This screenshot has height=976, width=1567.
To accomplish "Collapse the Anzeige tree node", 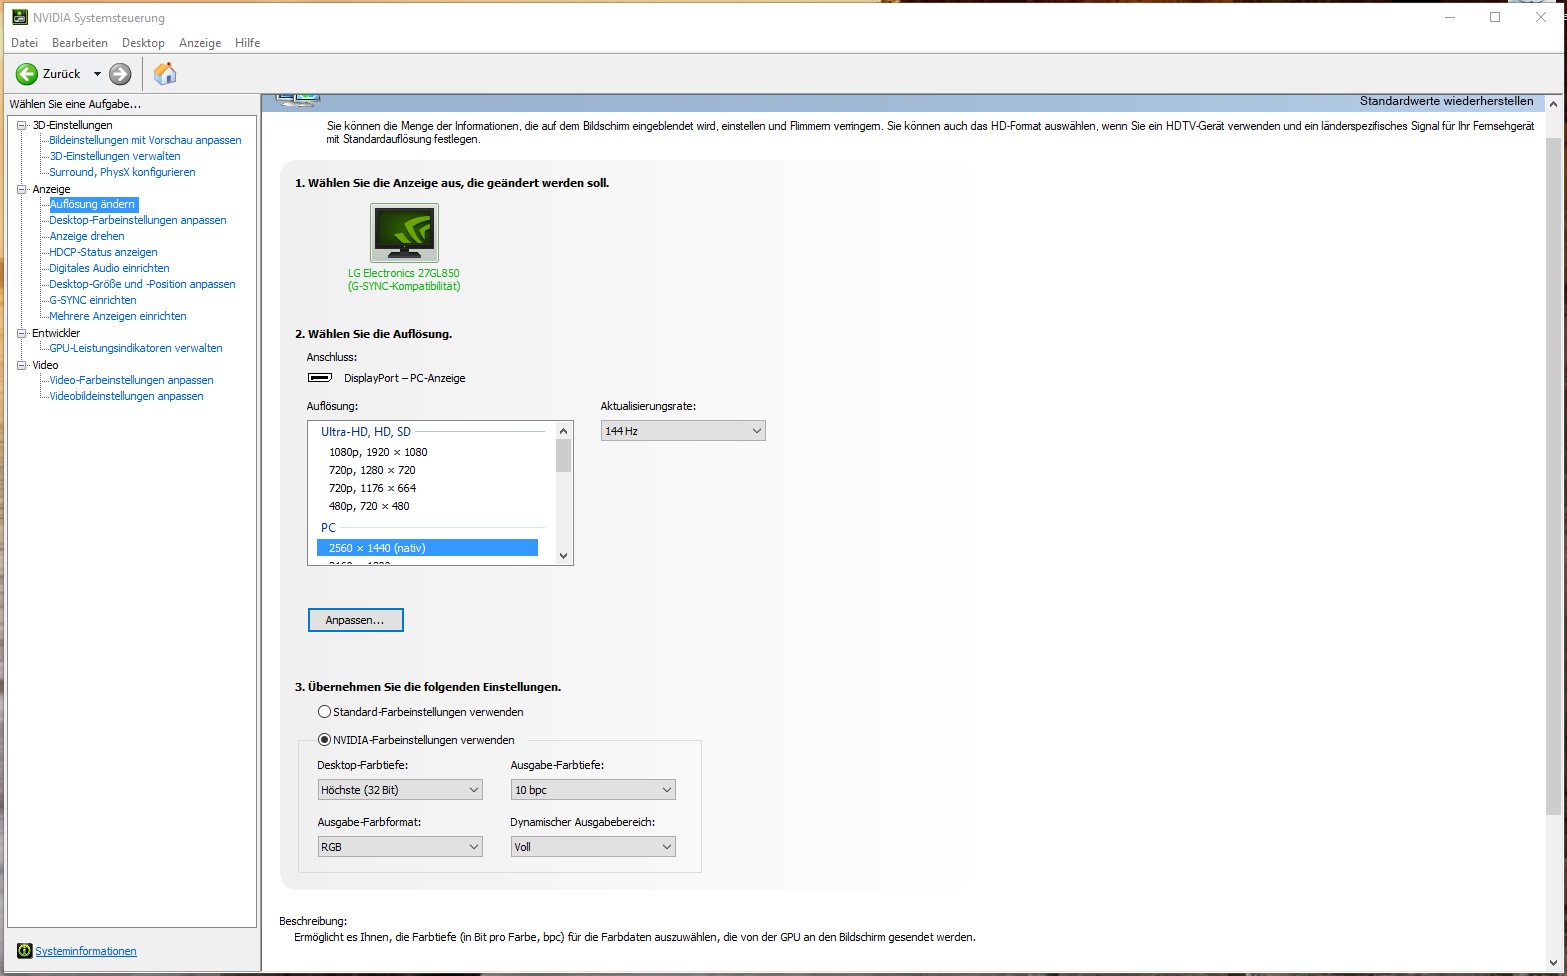I will coord(22,189).
